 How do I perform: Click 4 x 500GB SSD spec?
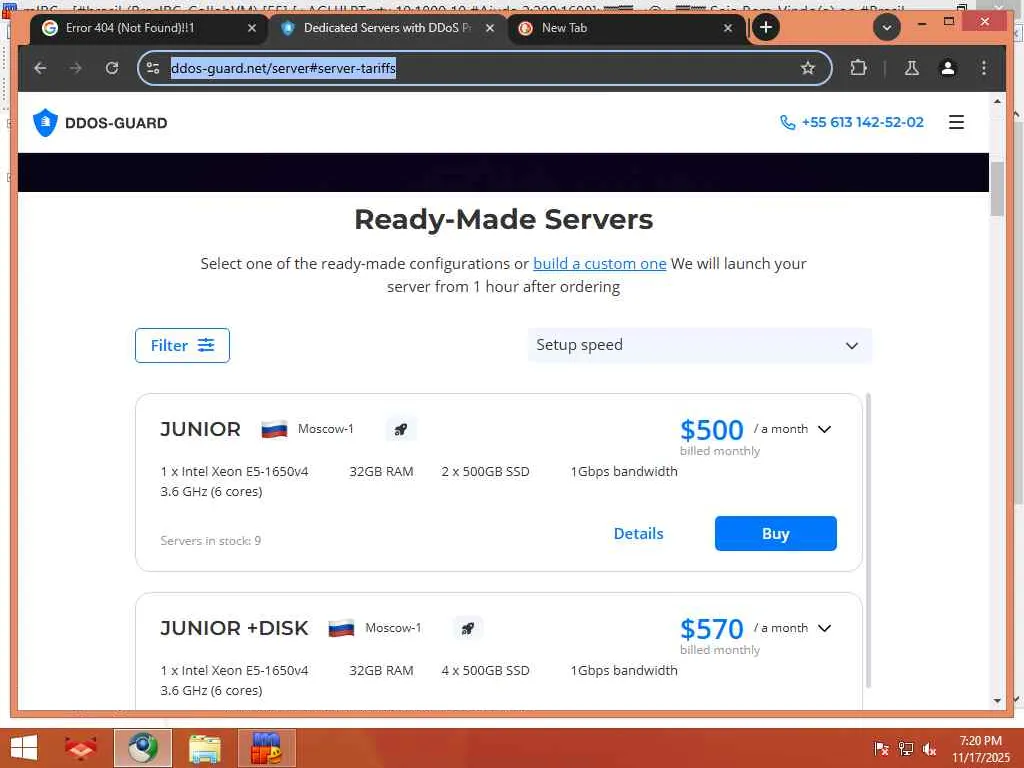(x=485, y=671)
